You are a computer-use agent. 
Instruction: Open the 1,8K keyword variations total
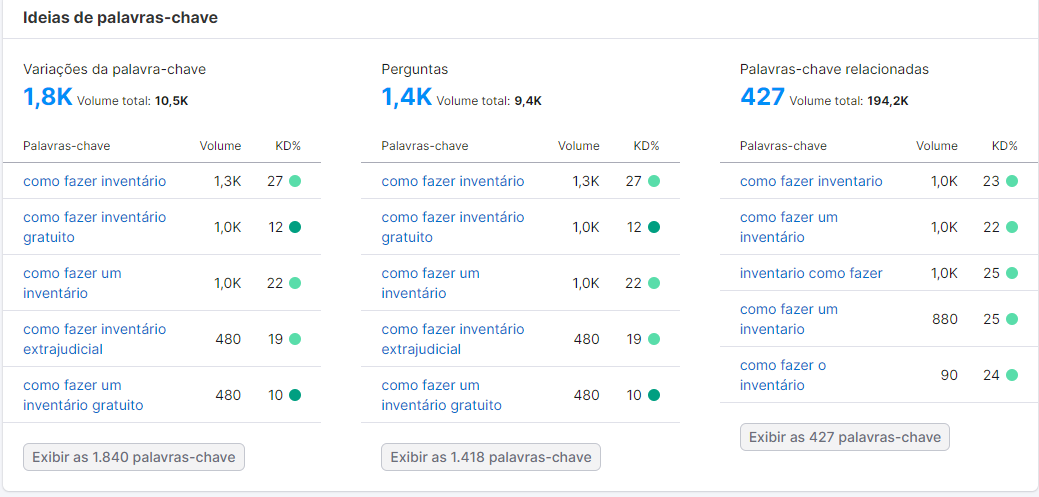click(x=47, y=97)
